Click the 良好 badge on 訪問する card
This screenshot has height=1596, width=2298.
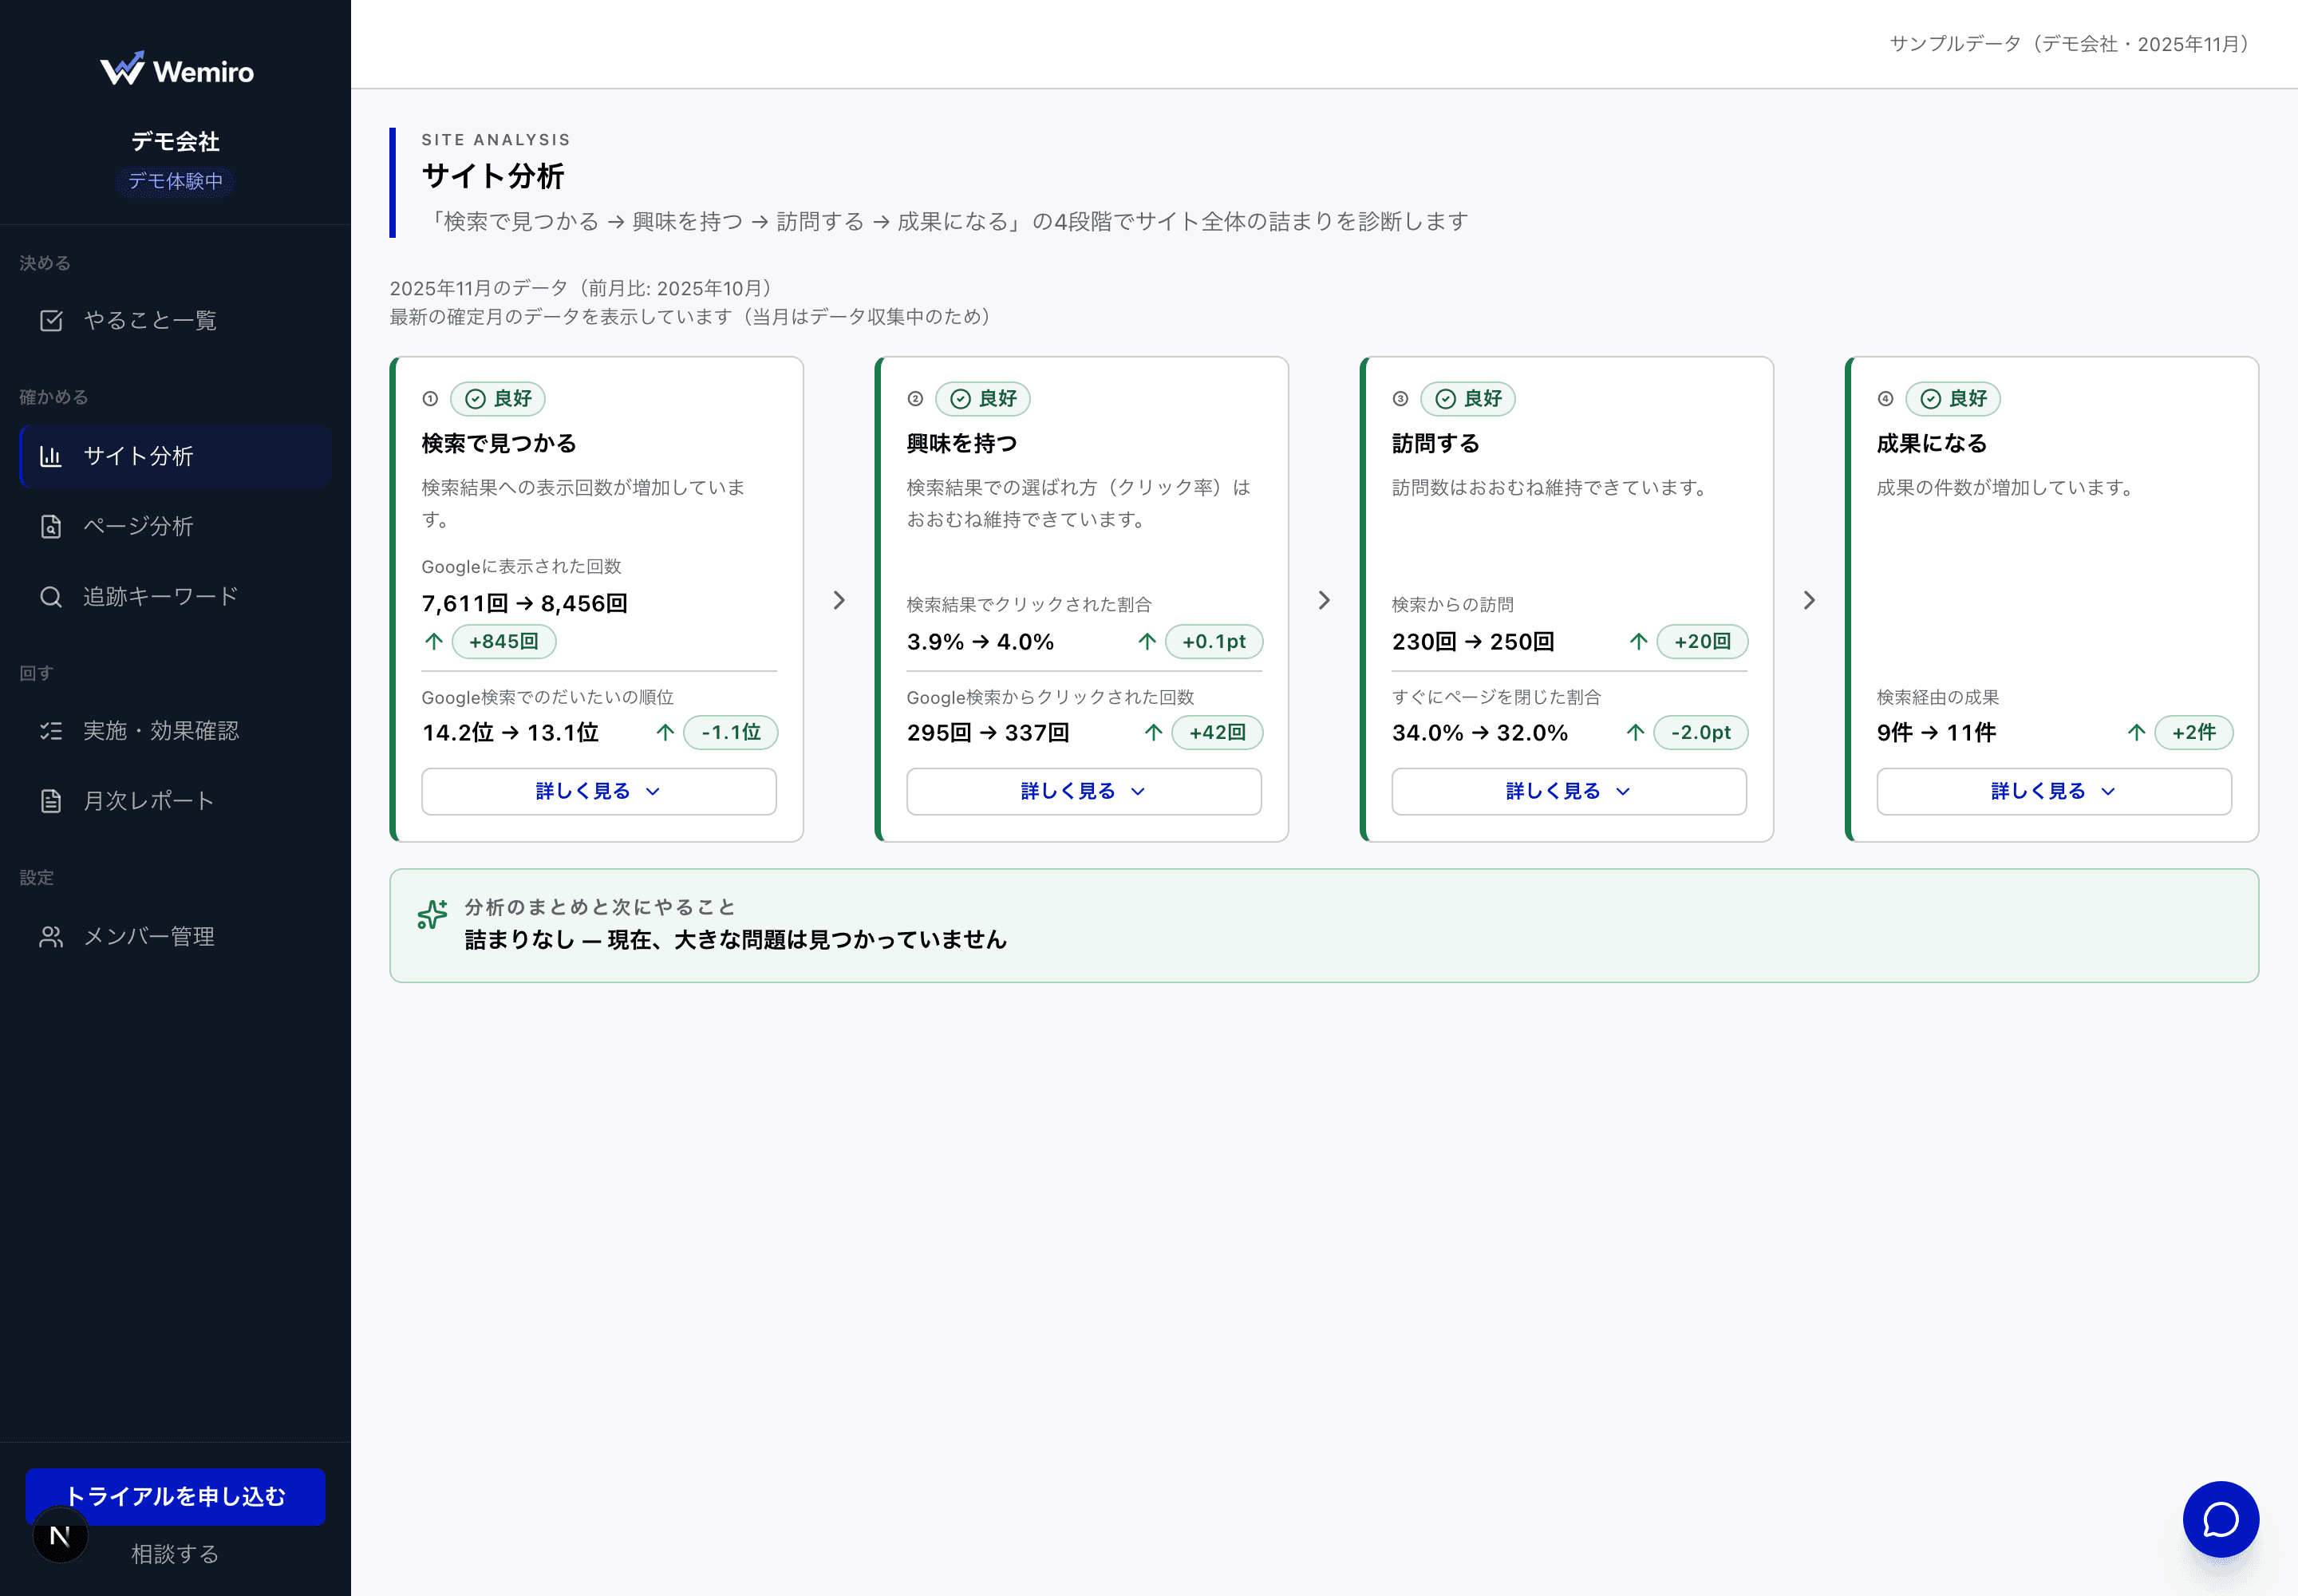tap(1468, 399)
